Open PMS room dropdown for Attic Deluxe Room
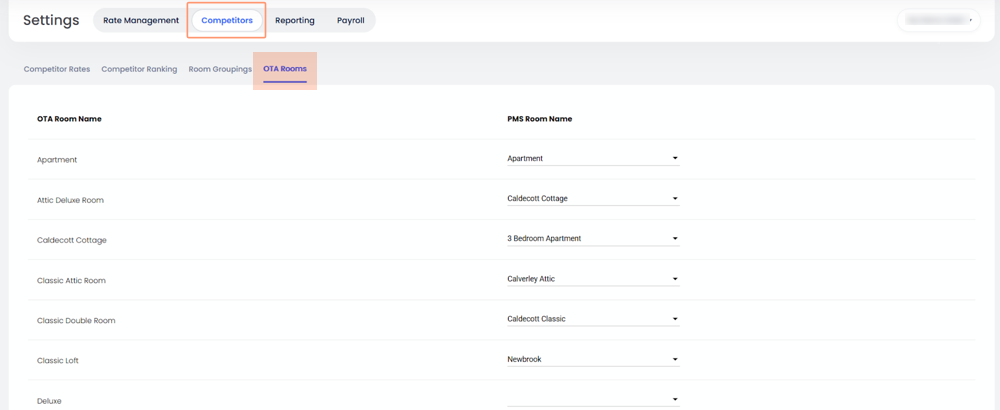Screen dimensions: 1000x410 click(593, 198)
